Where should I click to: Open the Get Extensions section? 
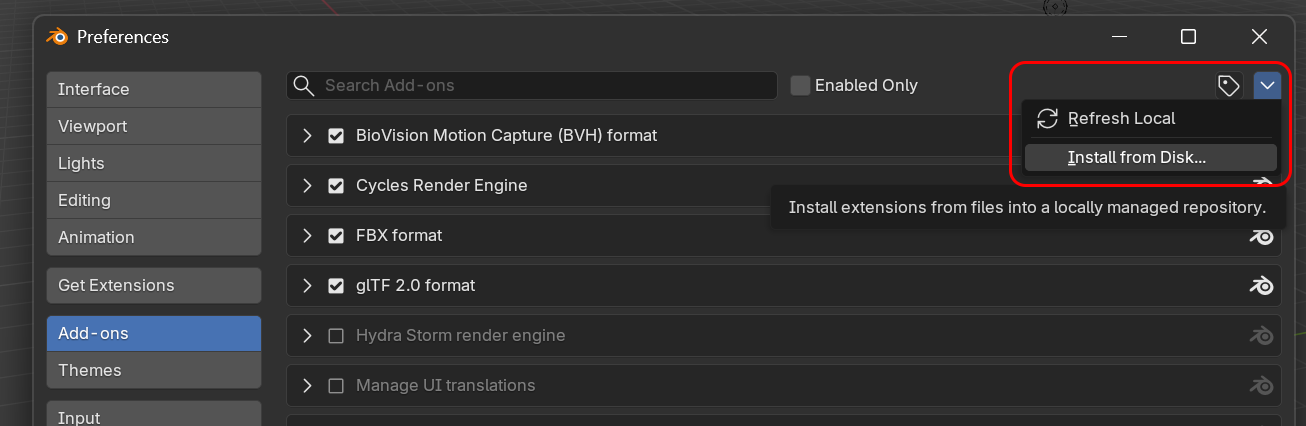(153, 286)
